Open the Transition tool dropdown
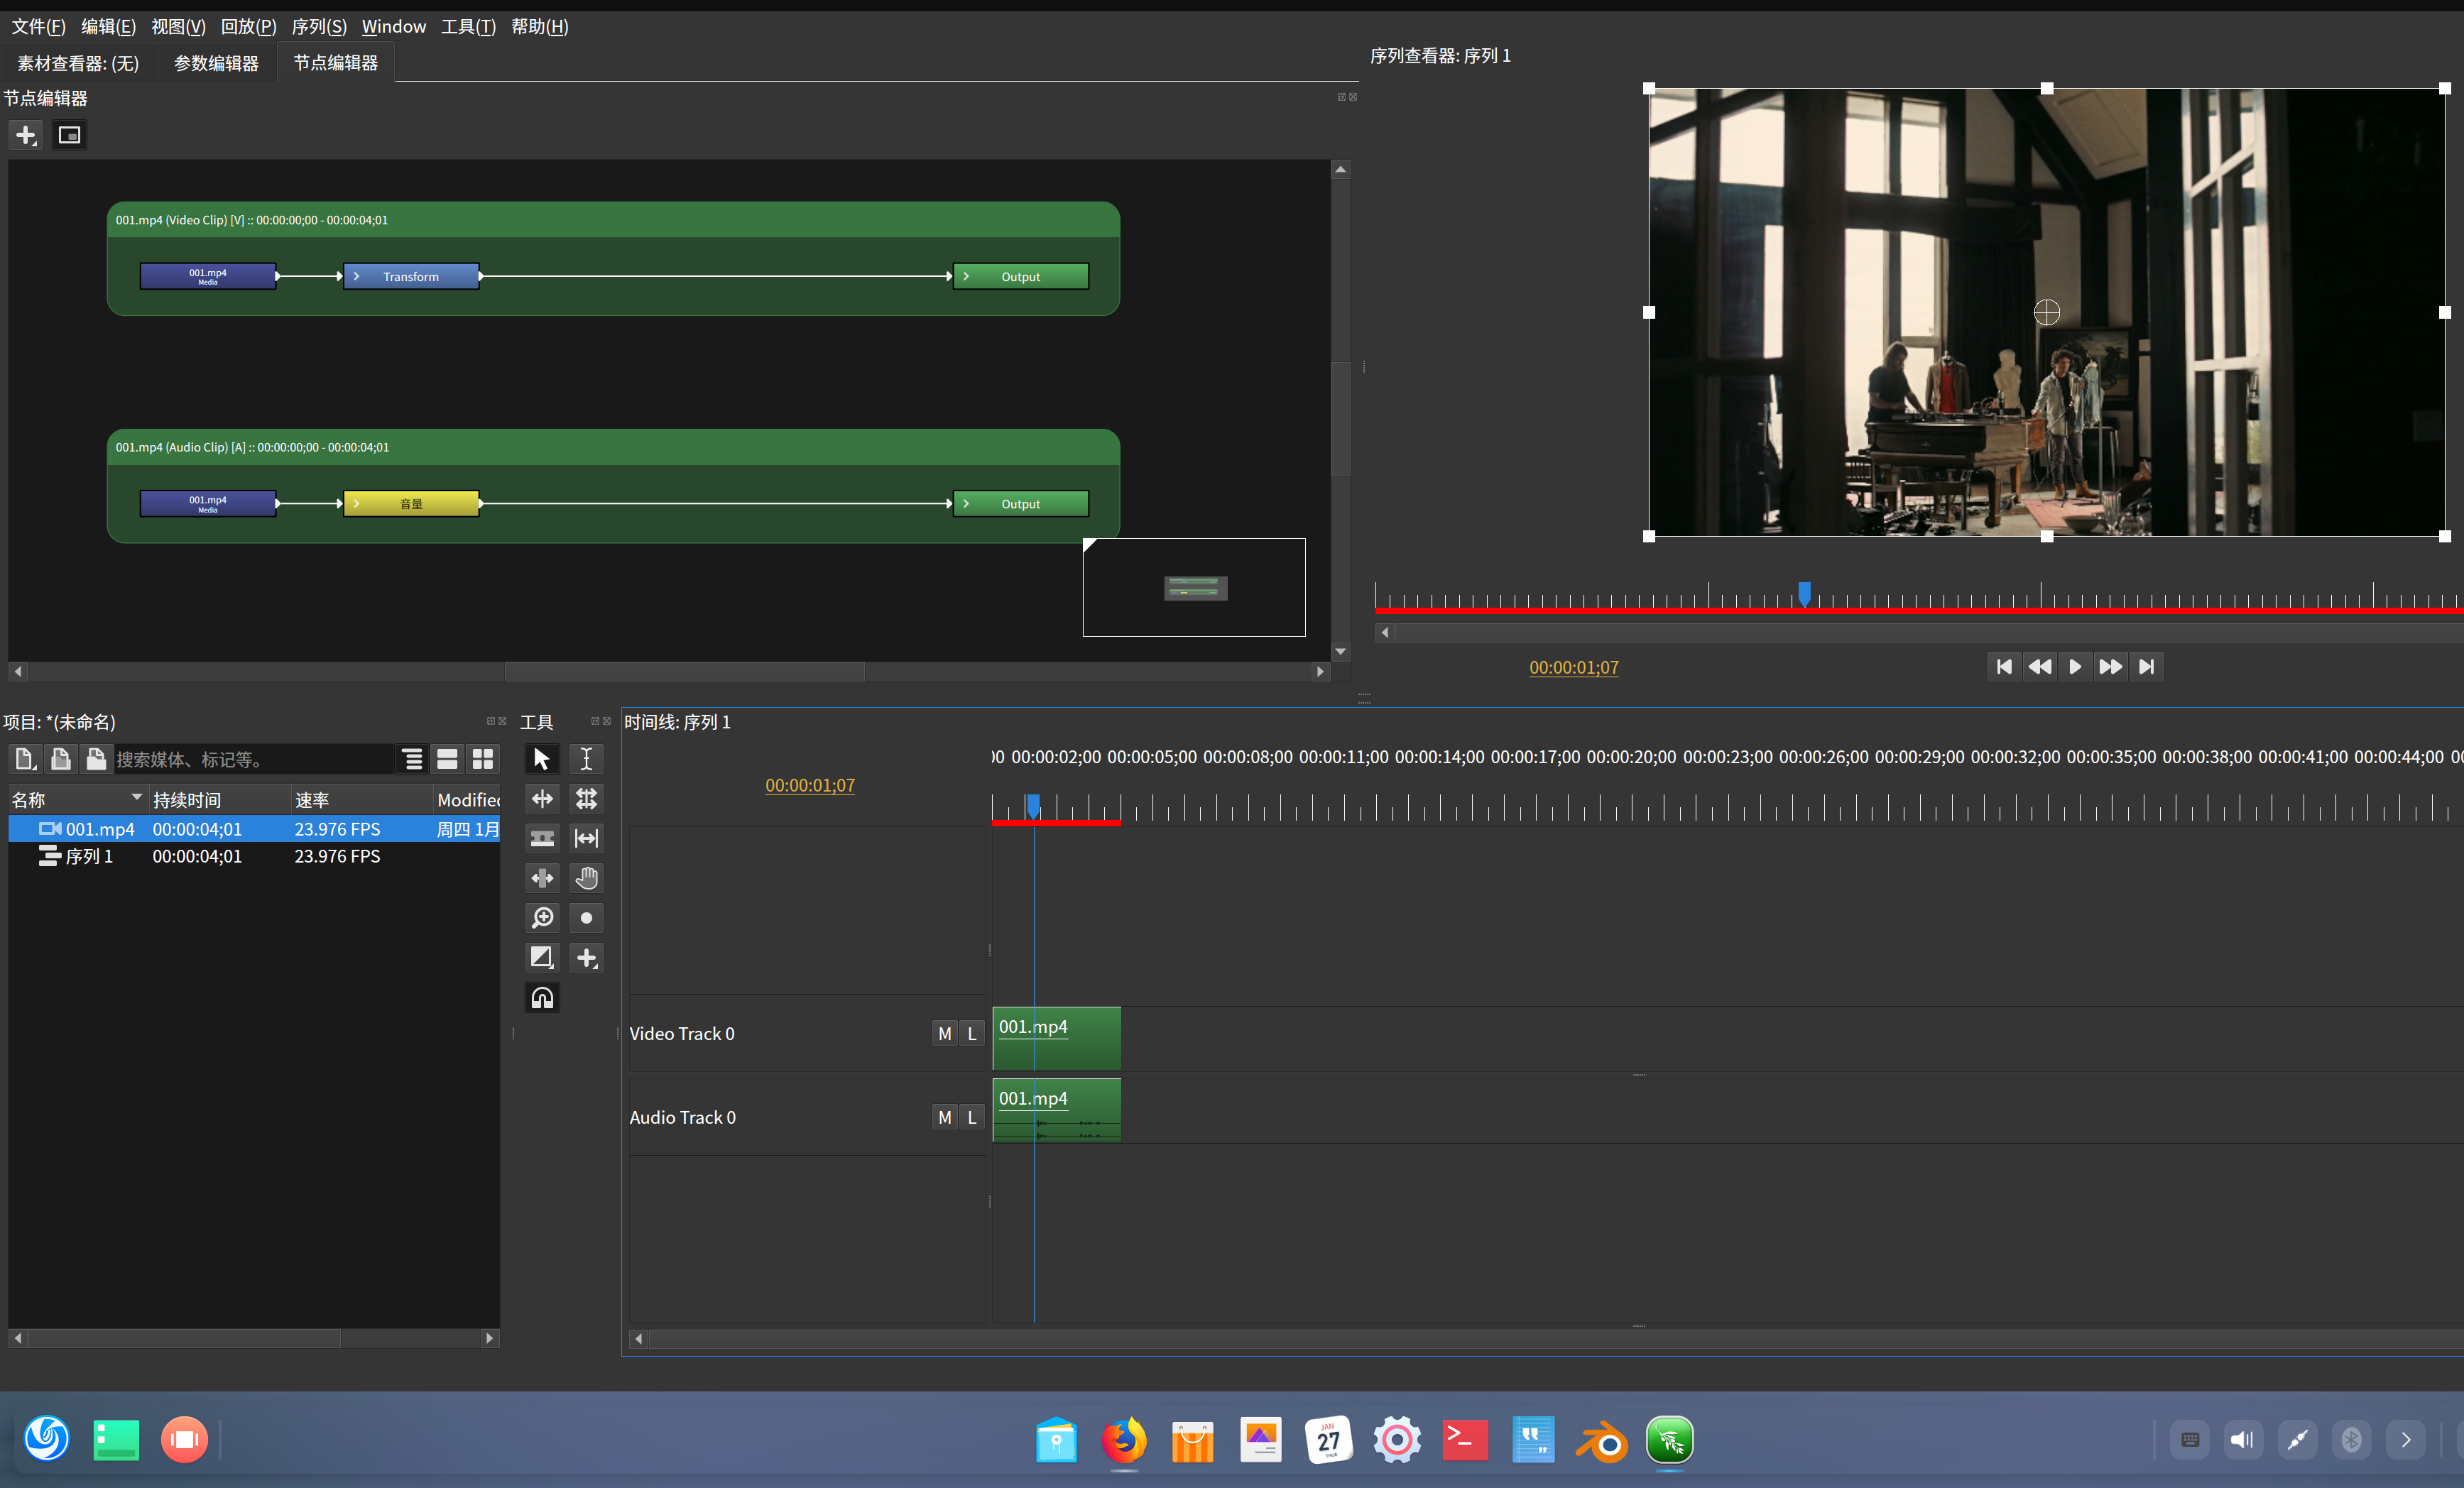 (x=542, y=958)
